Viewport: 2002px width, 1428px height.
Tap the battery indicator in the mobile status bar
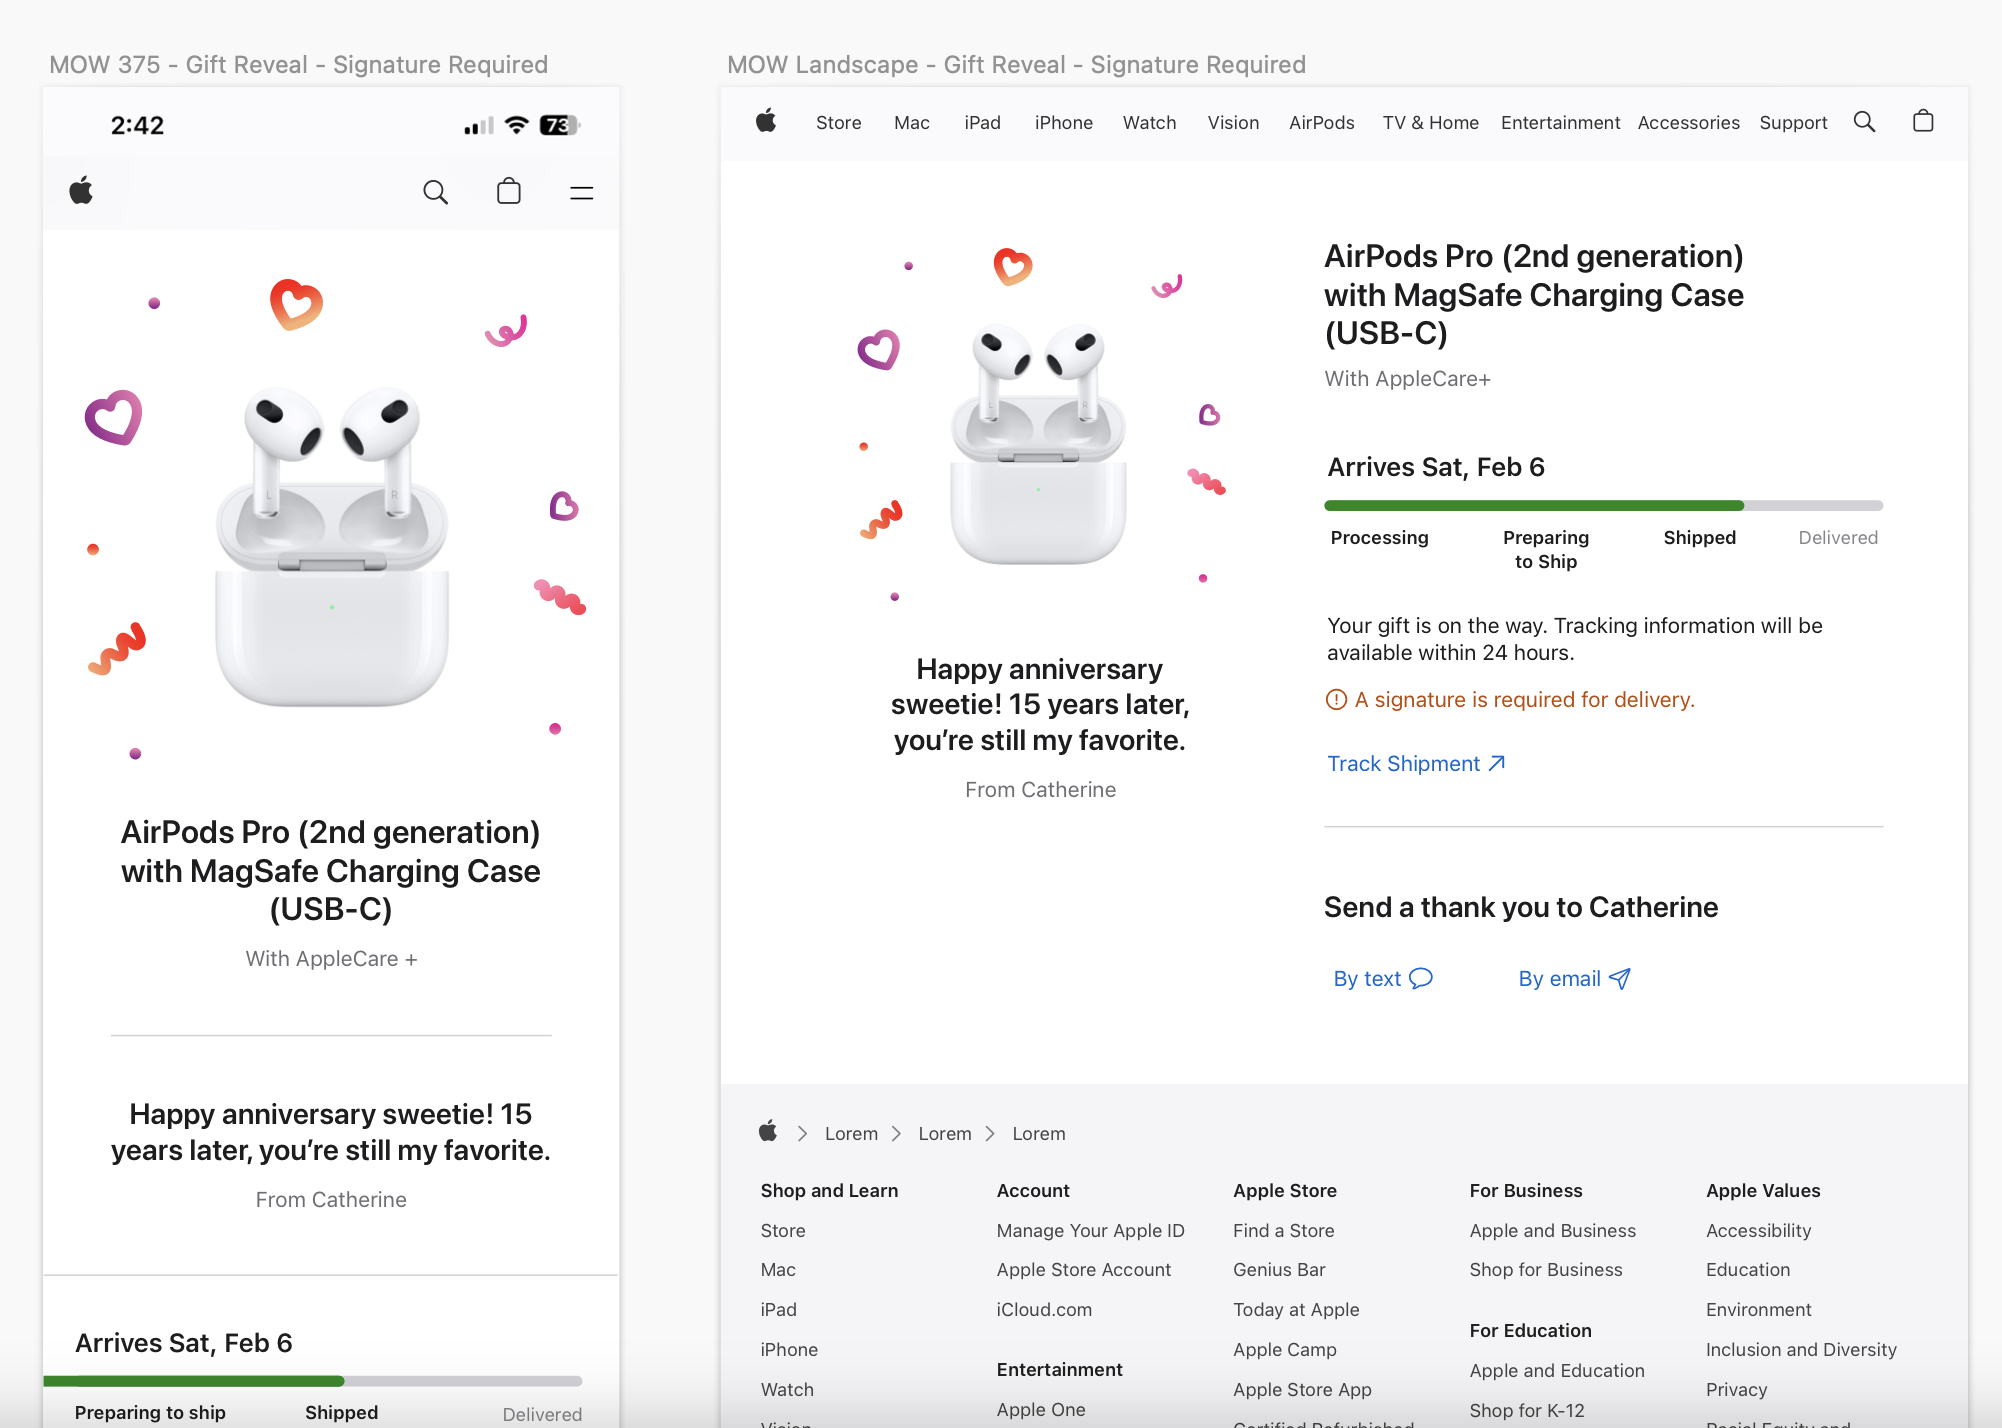(x=560, y=125)
